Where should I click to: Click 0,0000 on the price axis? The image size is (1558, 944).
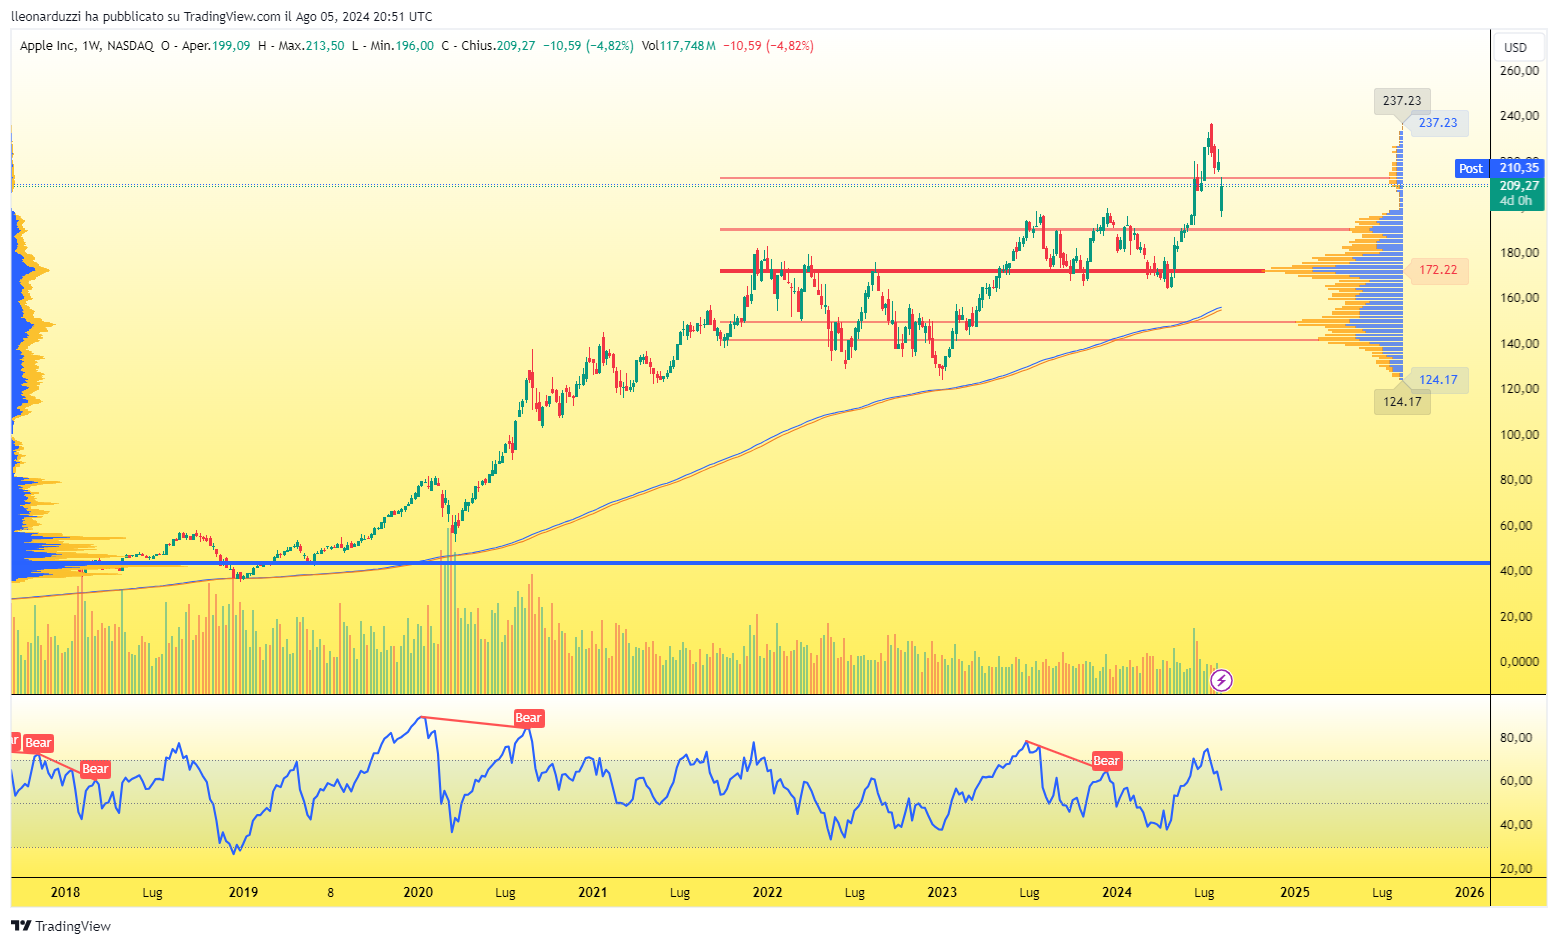coord(1519,662)
